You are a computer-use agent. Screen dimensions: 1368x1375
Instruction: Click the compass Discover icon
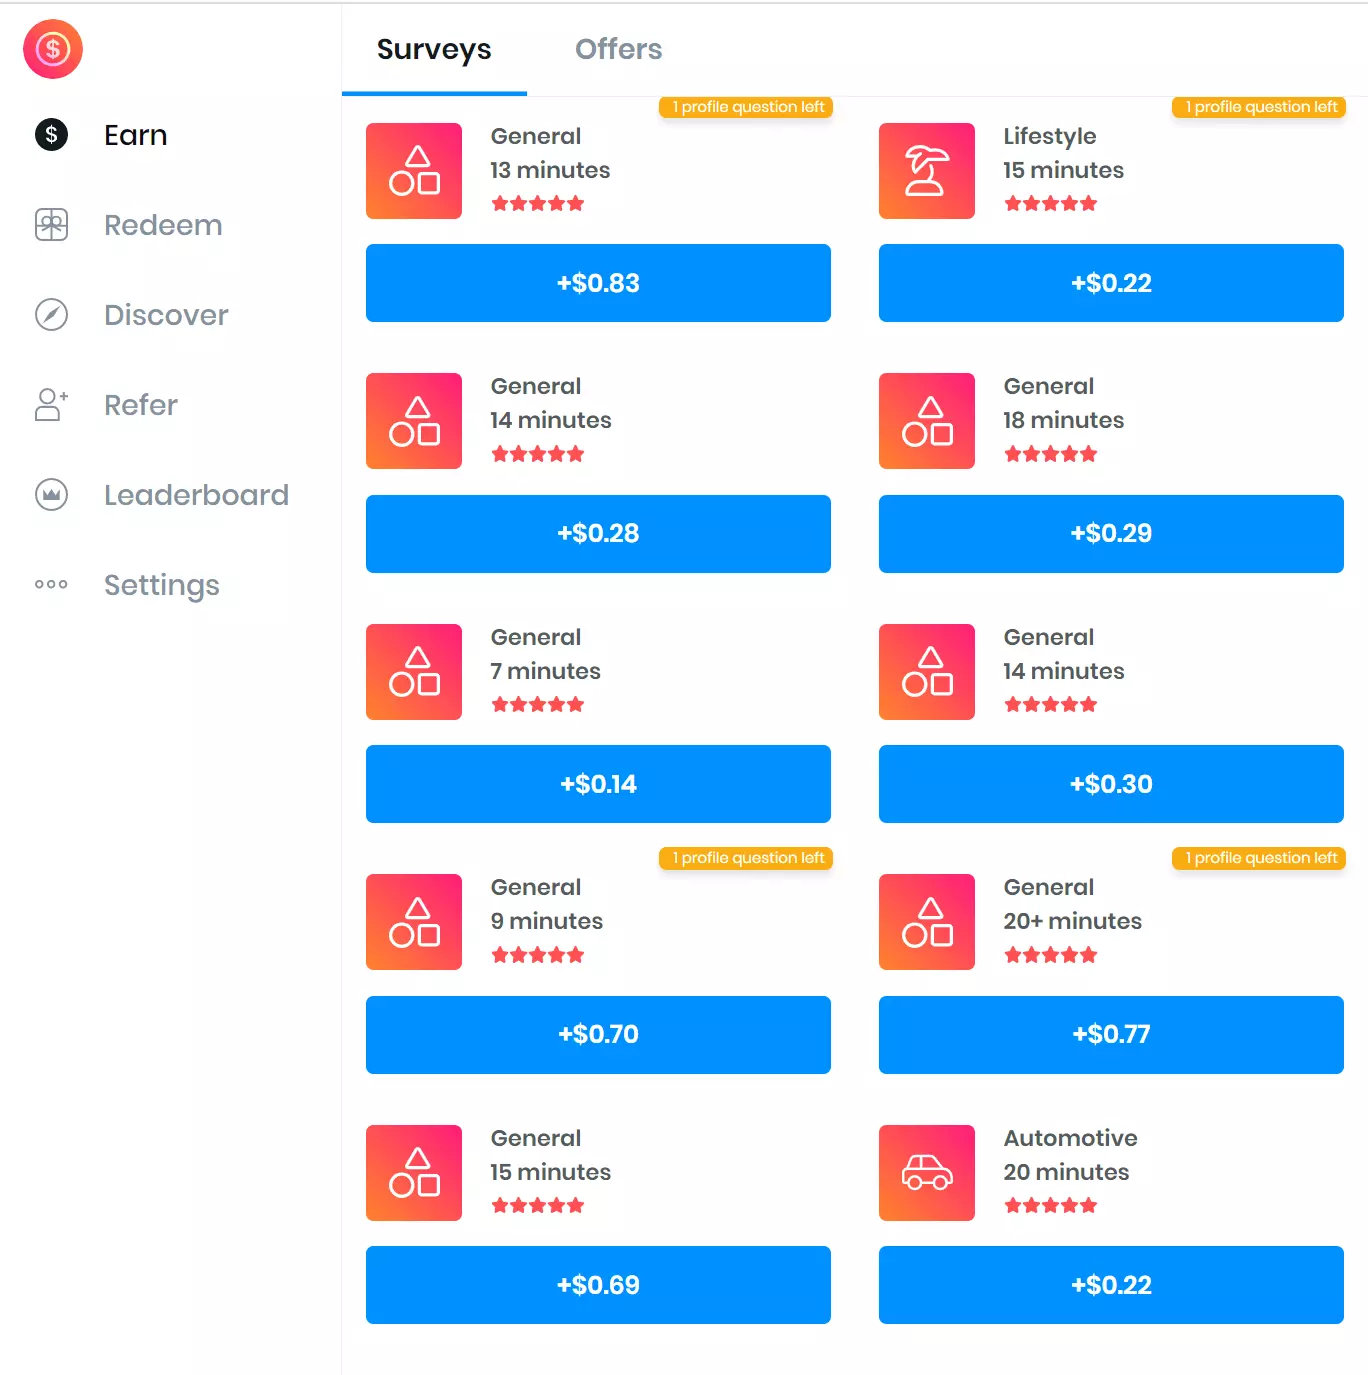pyautogui.click(x=51, y=315)
